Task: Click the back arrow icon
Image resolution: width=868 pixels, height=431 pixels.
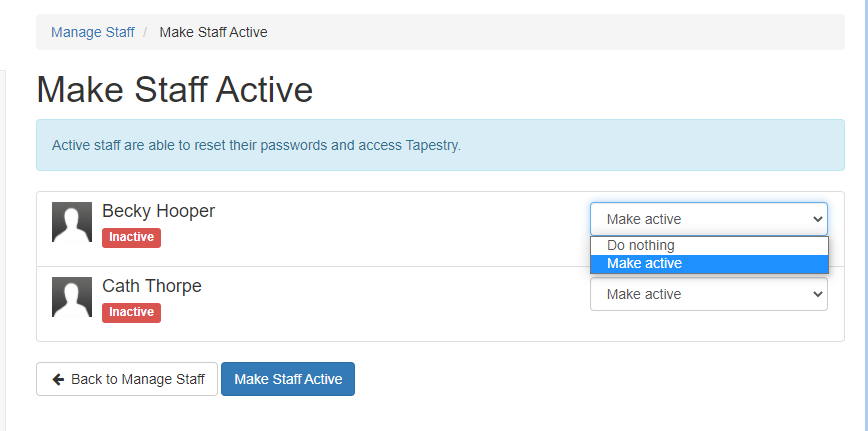Action: [x=58, y=379]
